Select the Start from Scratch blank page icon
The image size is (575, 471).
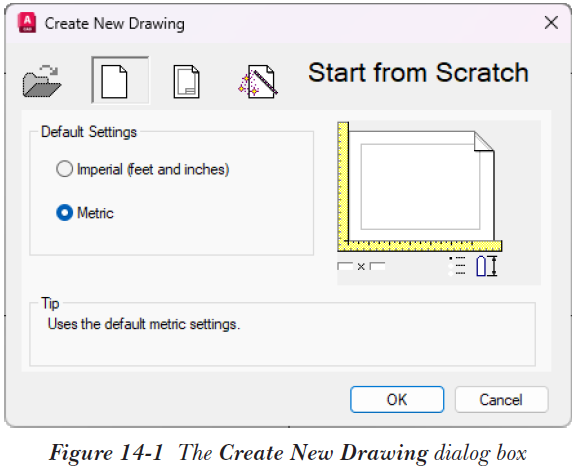[120, 81]
